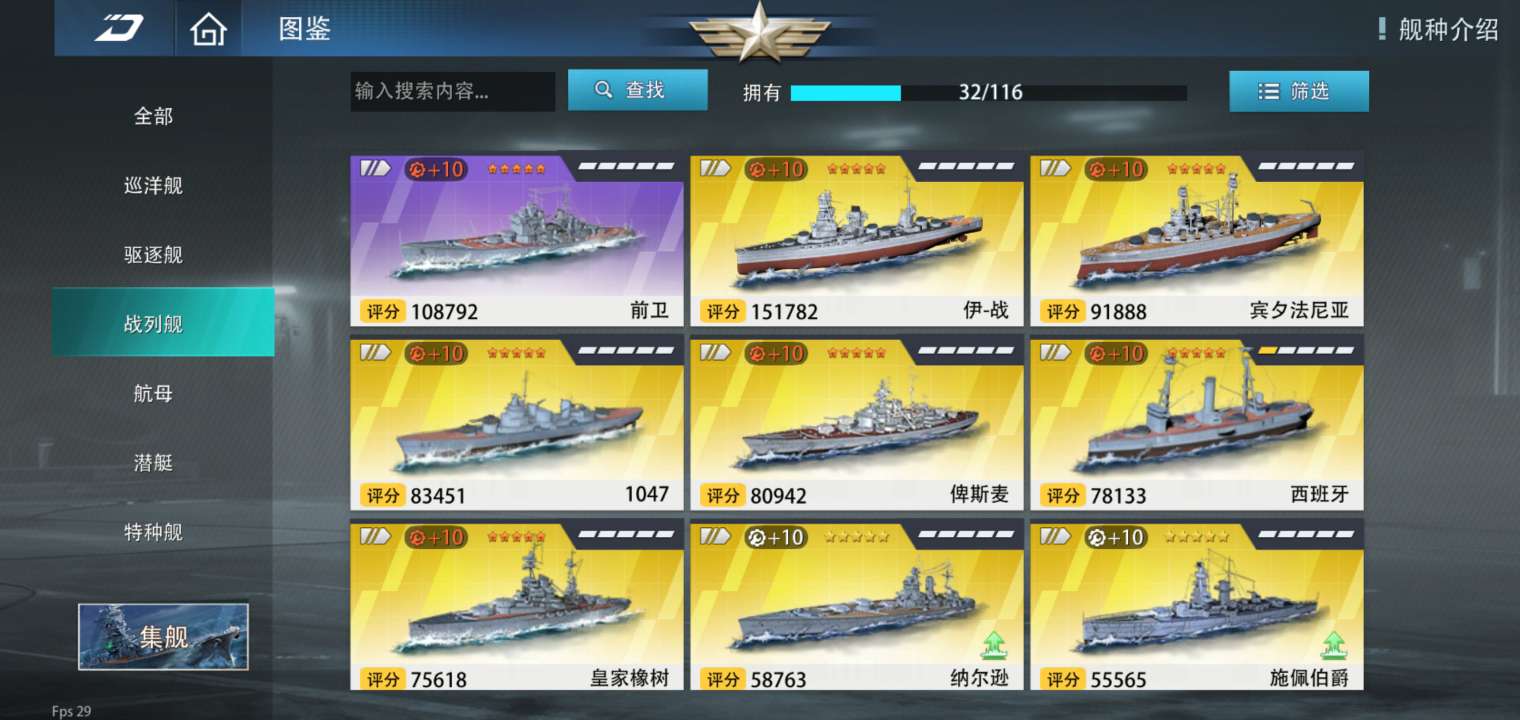Click the 评分 label on 伊-战 card
1520x720 pixels.
coord(722,311)
